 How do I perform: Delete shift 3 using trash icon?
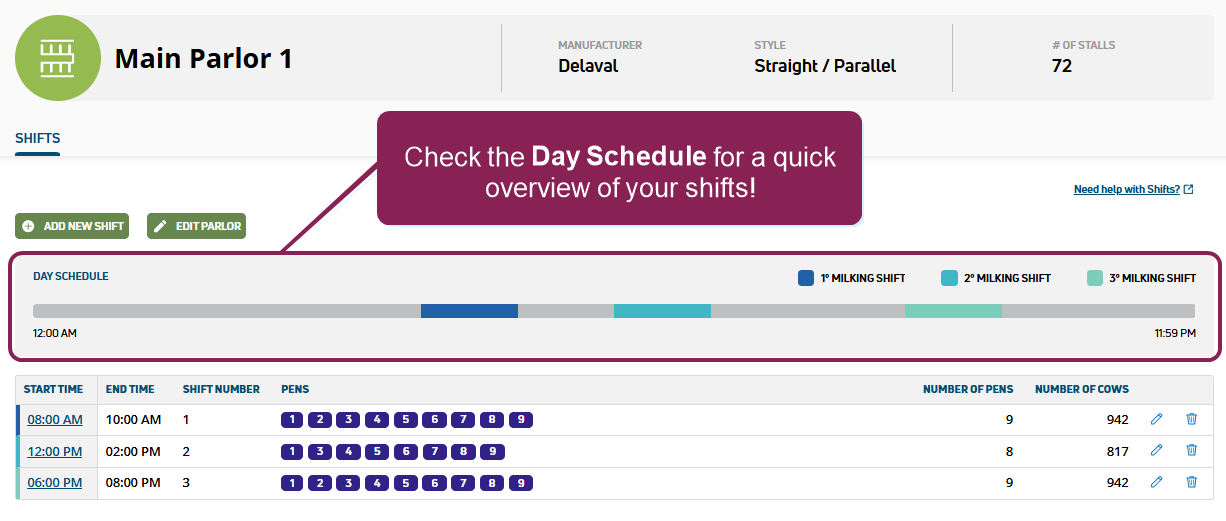coord(1191,482)
